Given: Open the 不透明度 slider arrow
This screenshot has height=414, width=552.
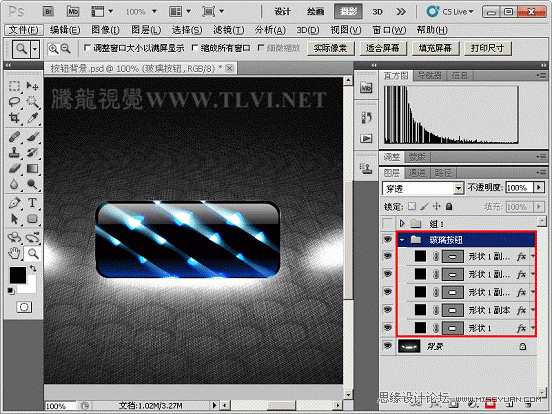Looking at the screenshot, I should [x=539, y=187].
